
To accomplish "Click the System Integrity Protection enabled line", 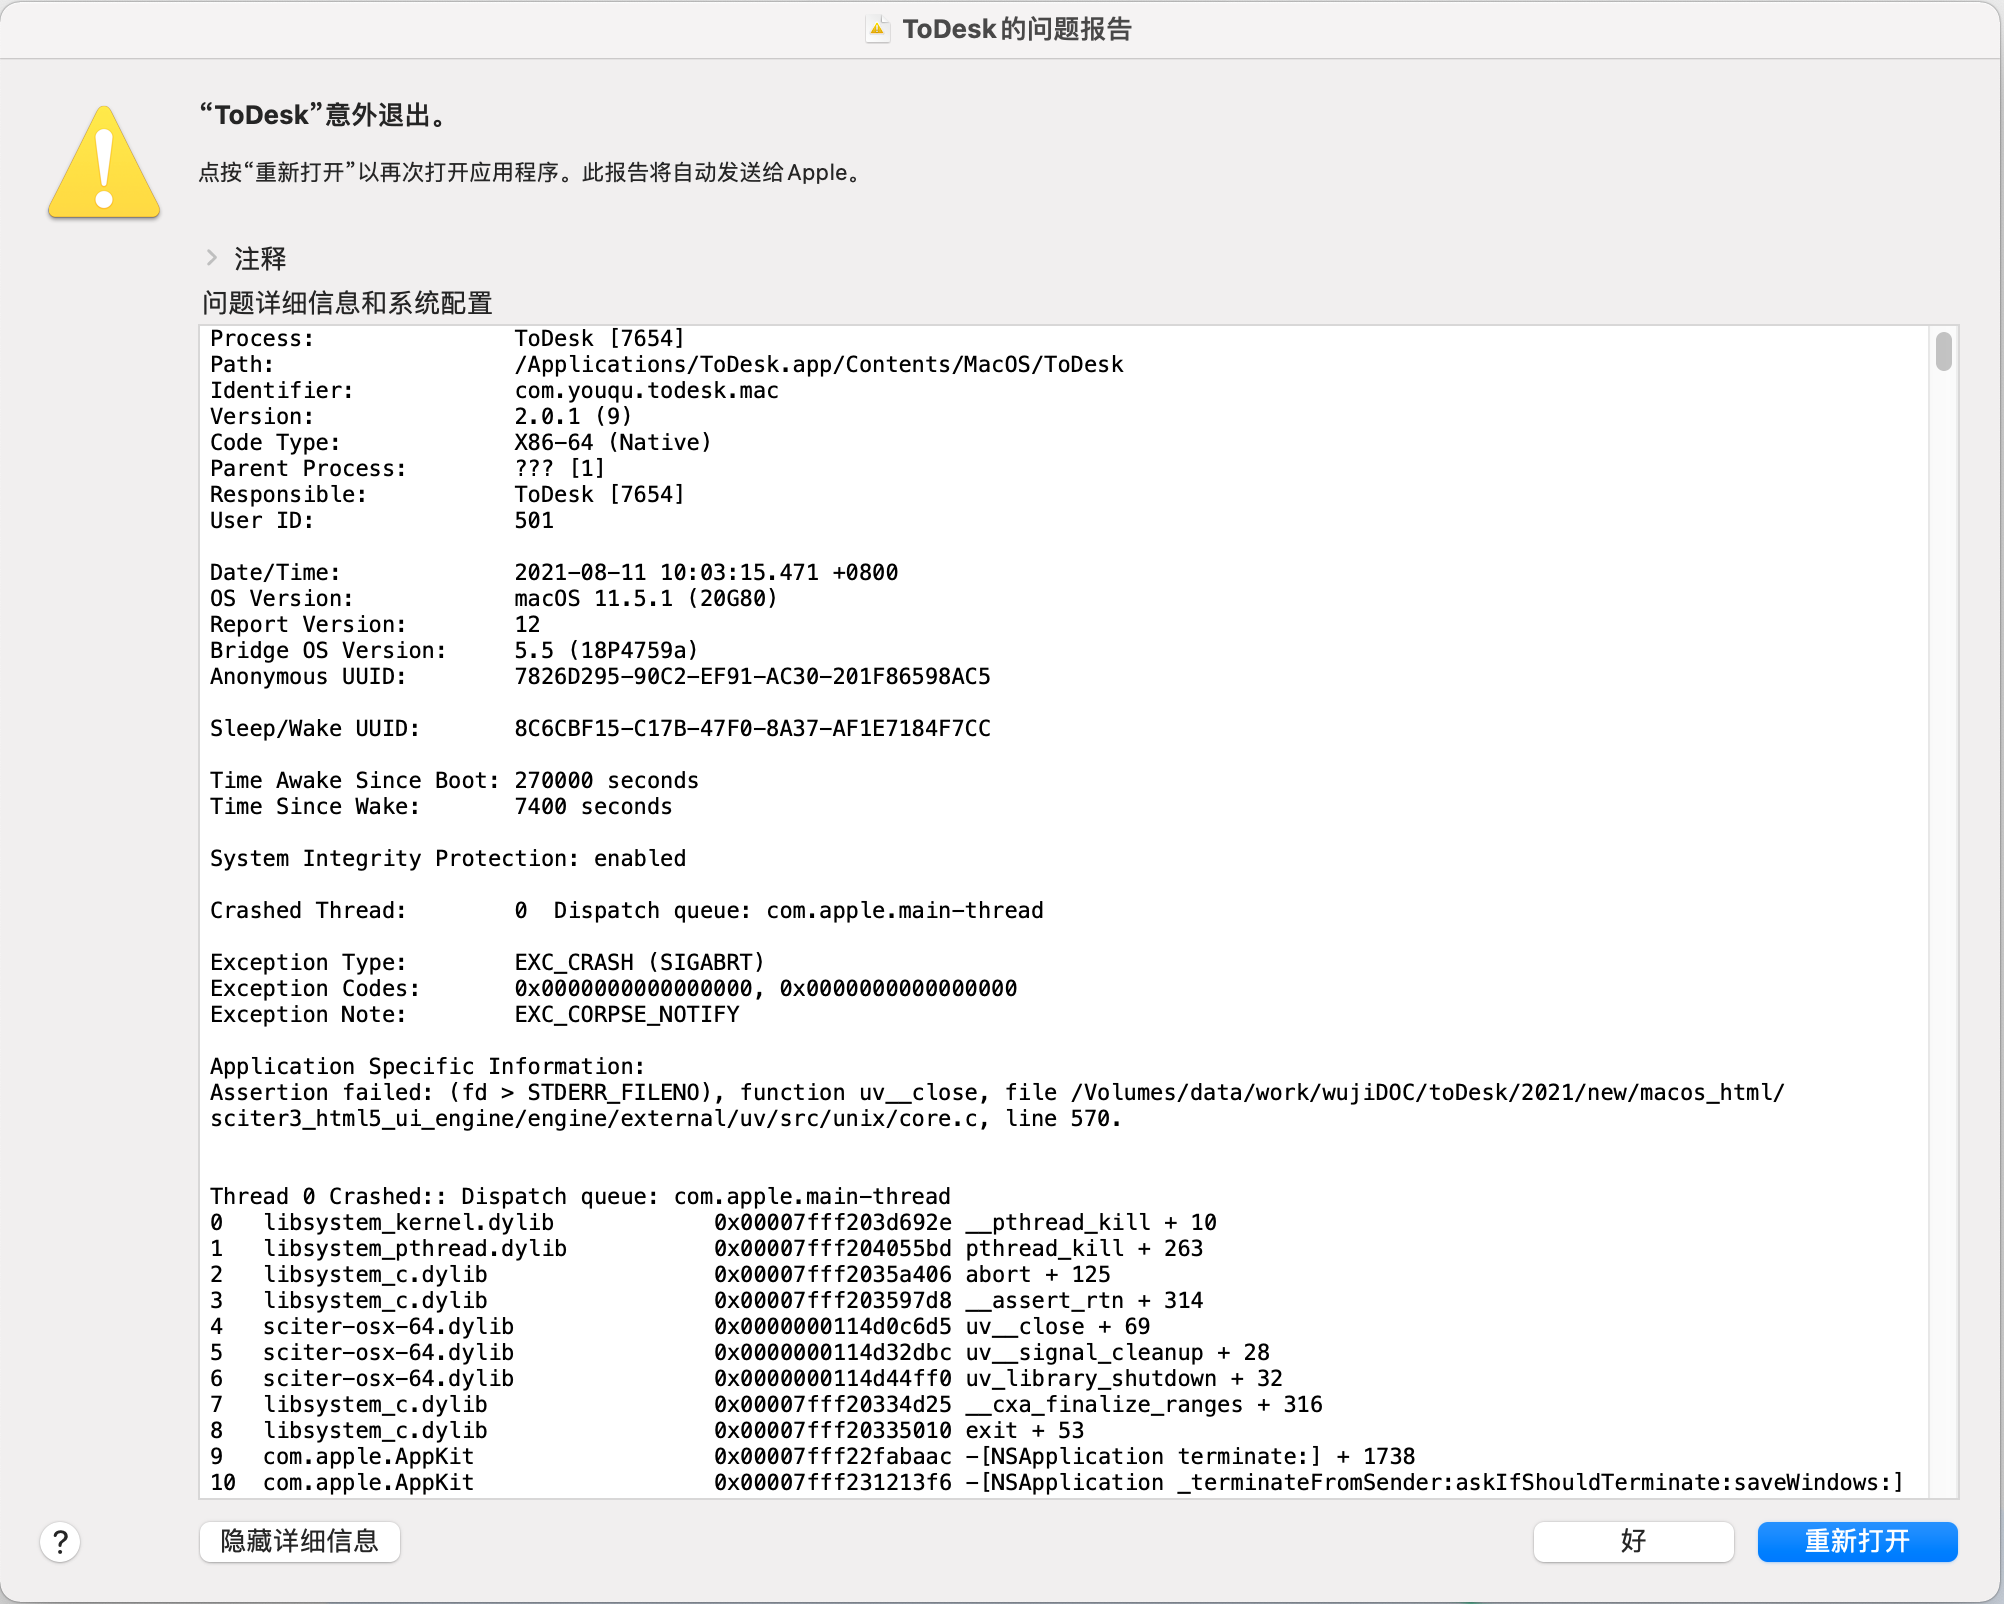I will [x=448, y=858].
